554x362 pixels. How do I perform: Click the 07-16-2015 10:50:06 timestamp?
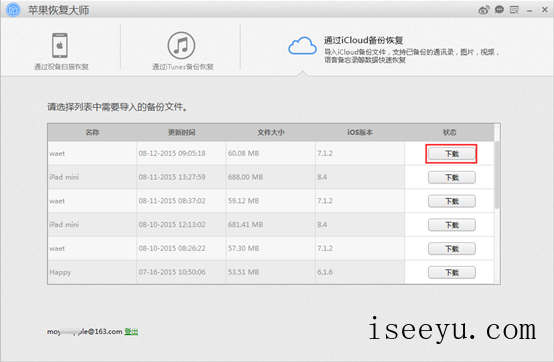pos(172,272)
